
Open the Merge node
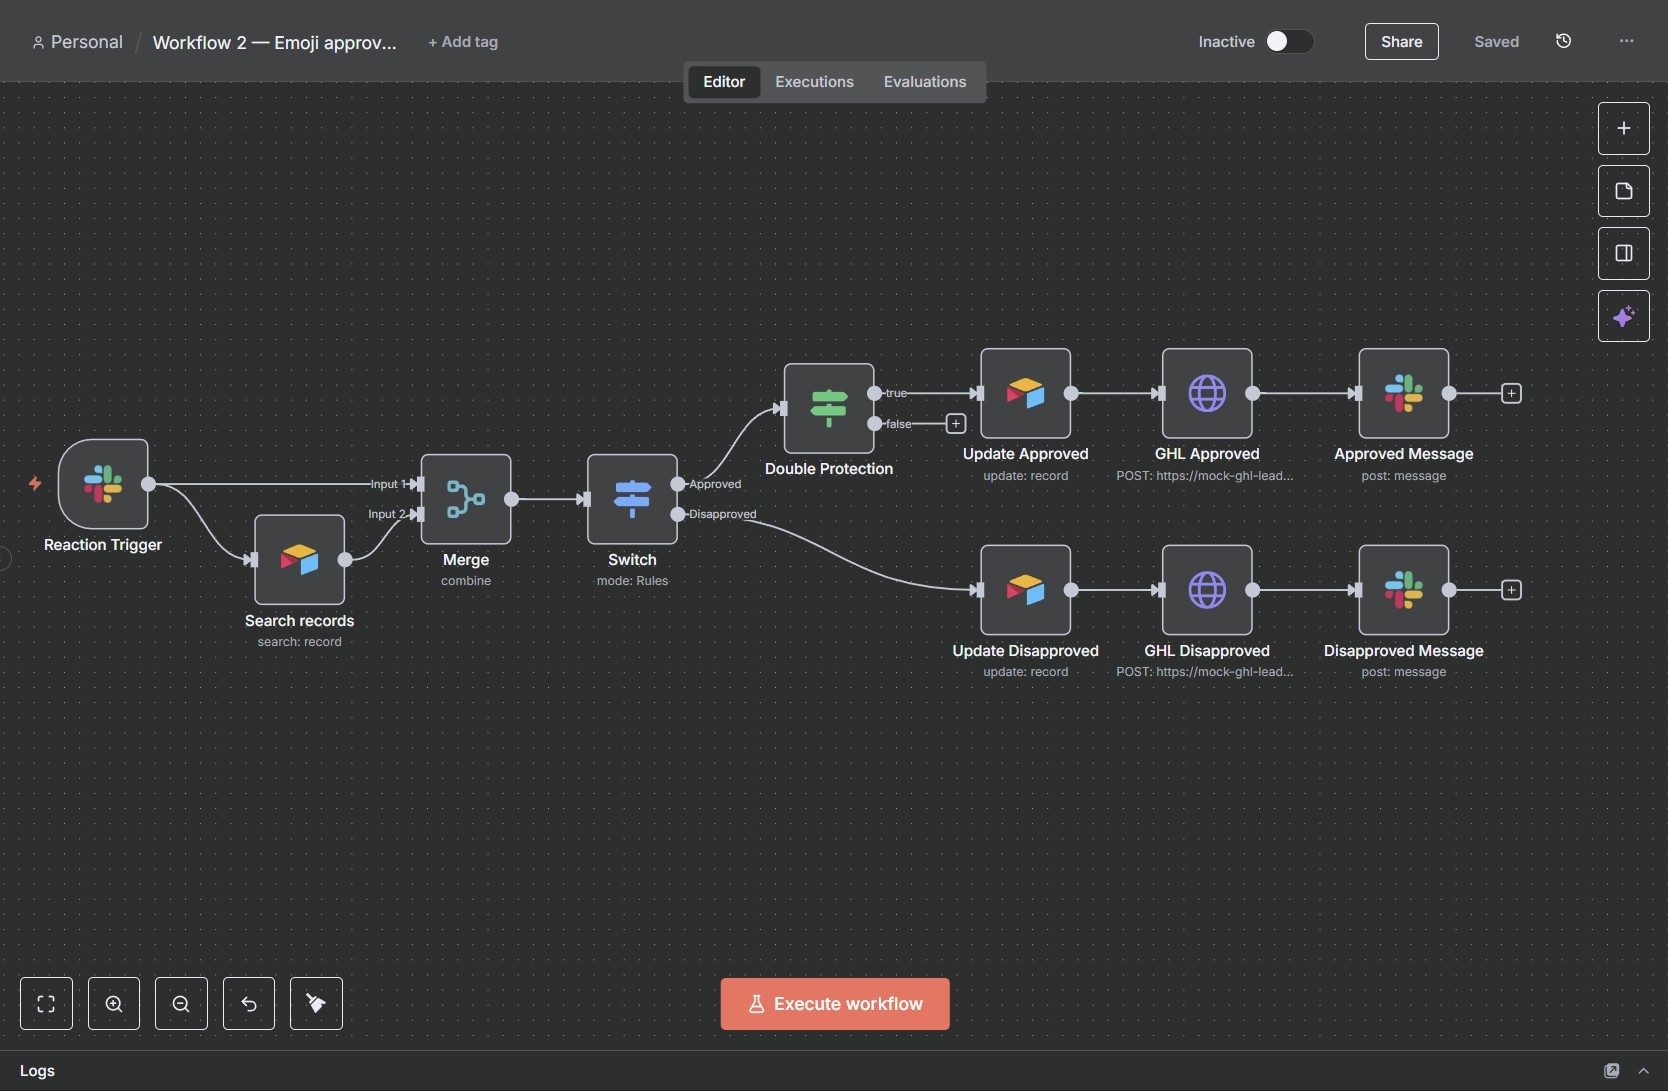coord(466,499)
